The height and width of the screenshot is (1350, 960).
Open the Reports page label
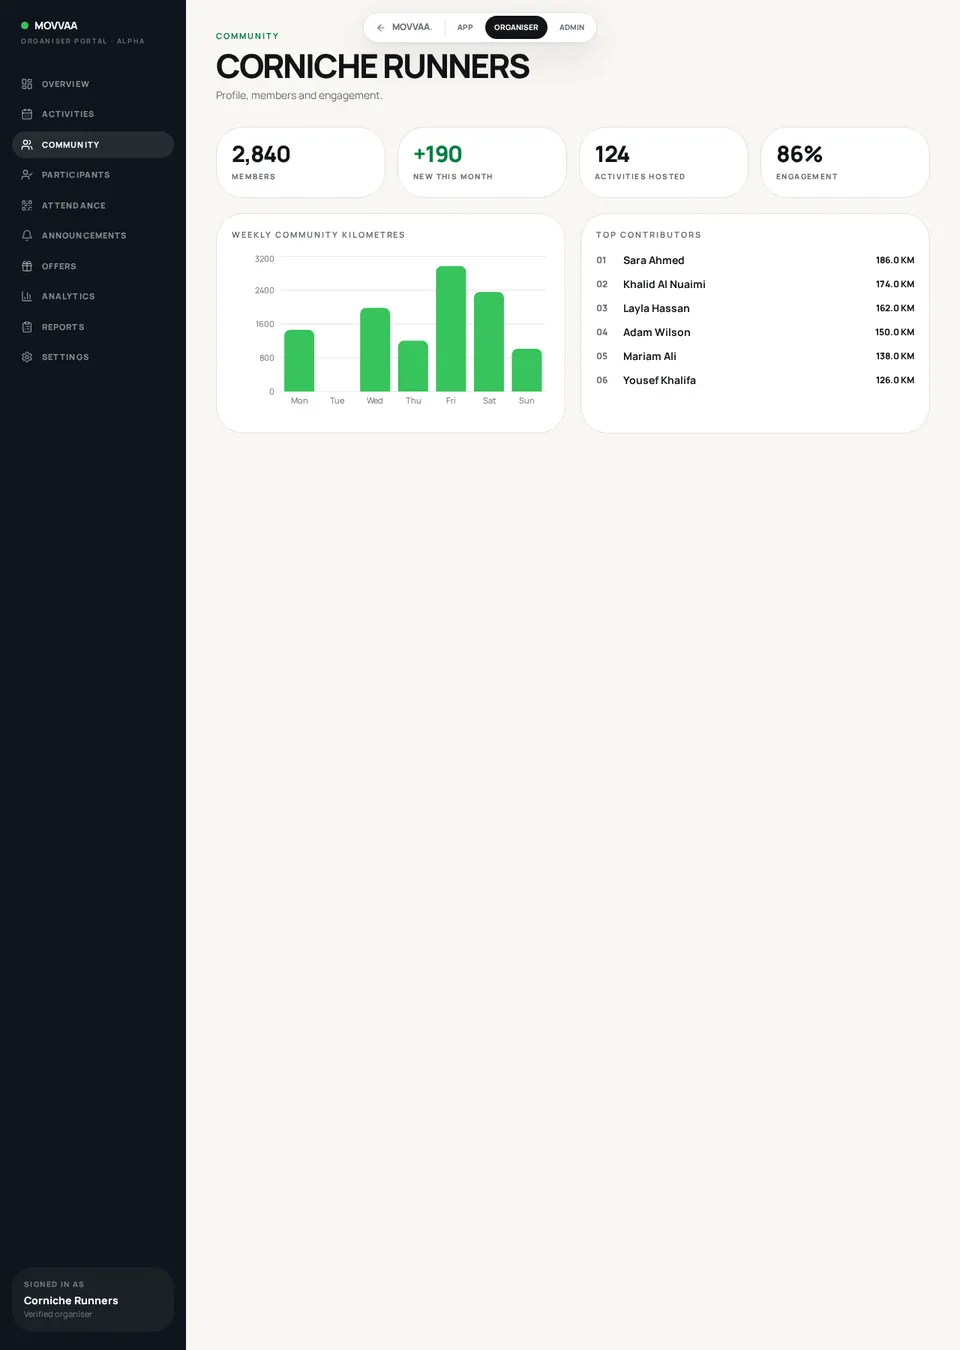63,327
